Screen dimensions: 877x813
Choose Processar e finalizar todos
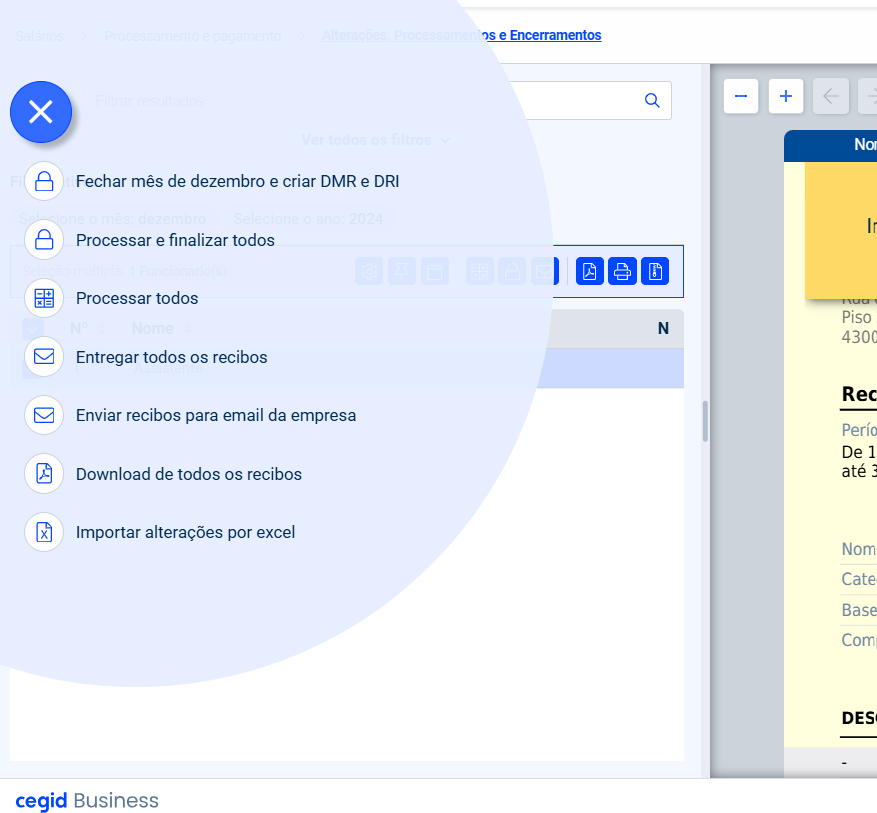pos(175,240)
